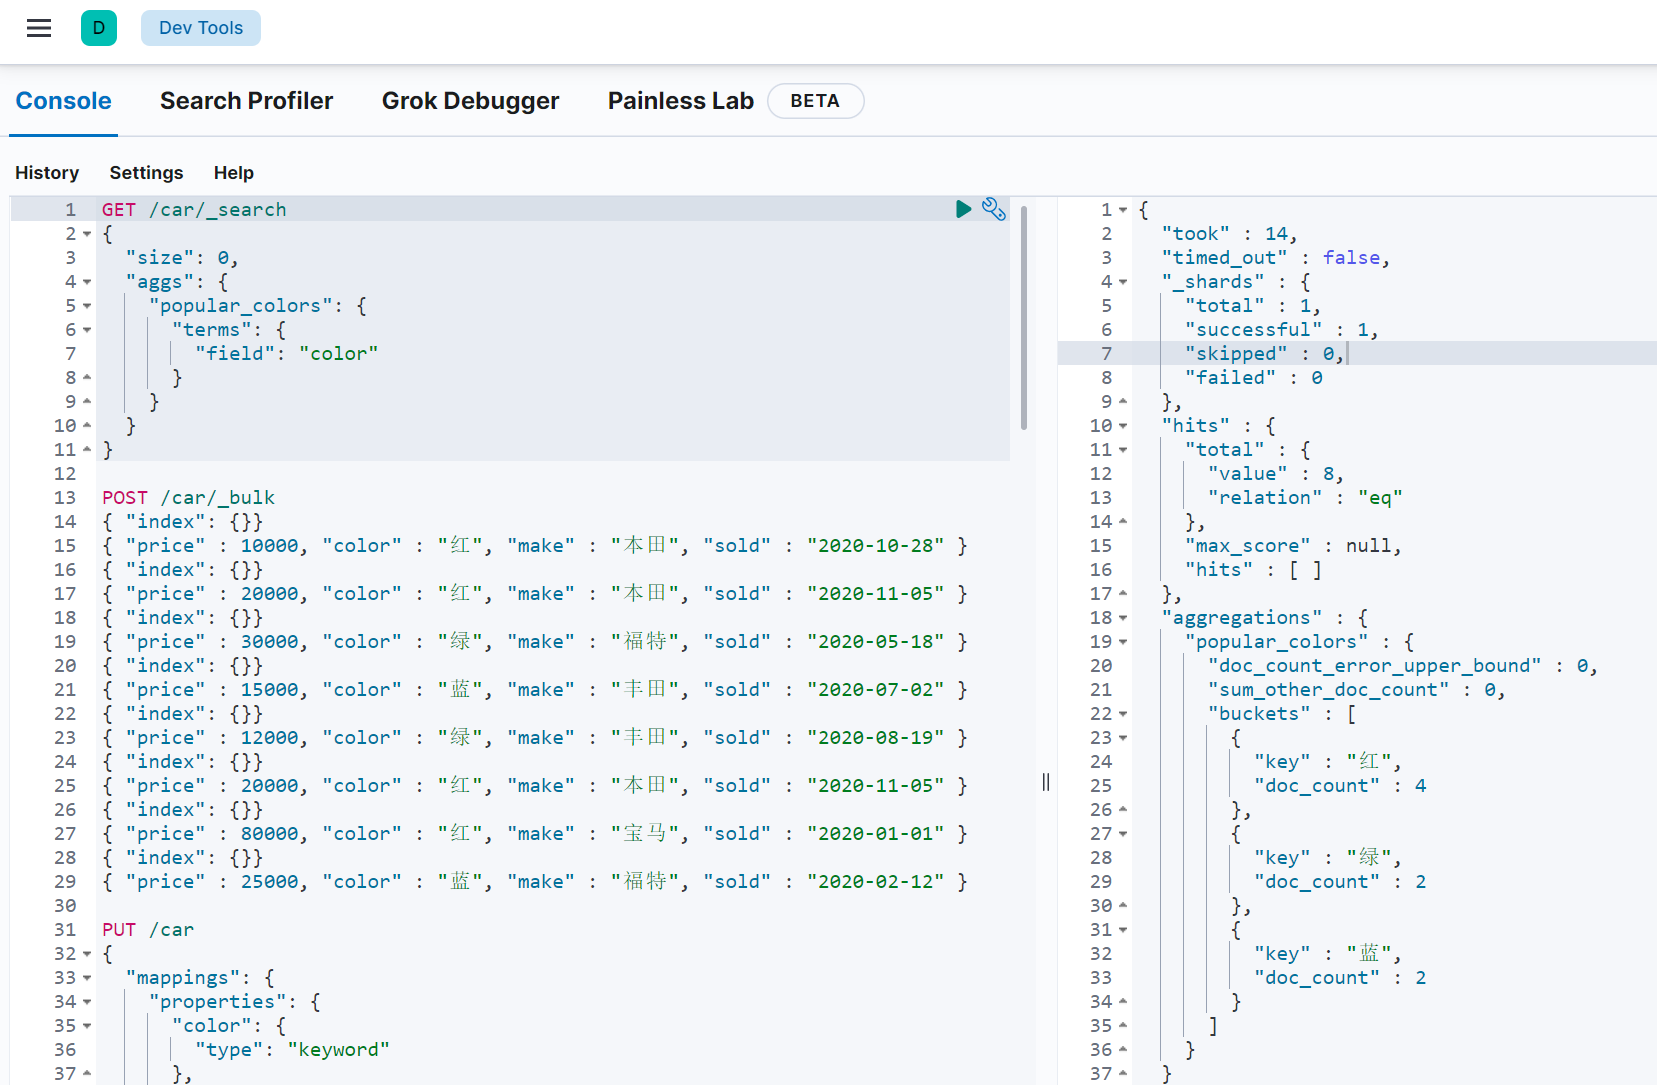Collapse popular_colors block on editor line 5
This screenshot has height=1085, width=1657.
[x=87, y=306]
